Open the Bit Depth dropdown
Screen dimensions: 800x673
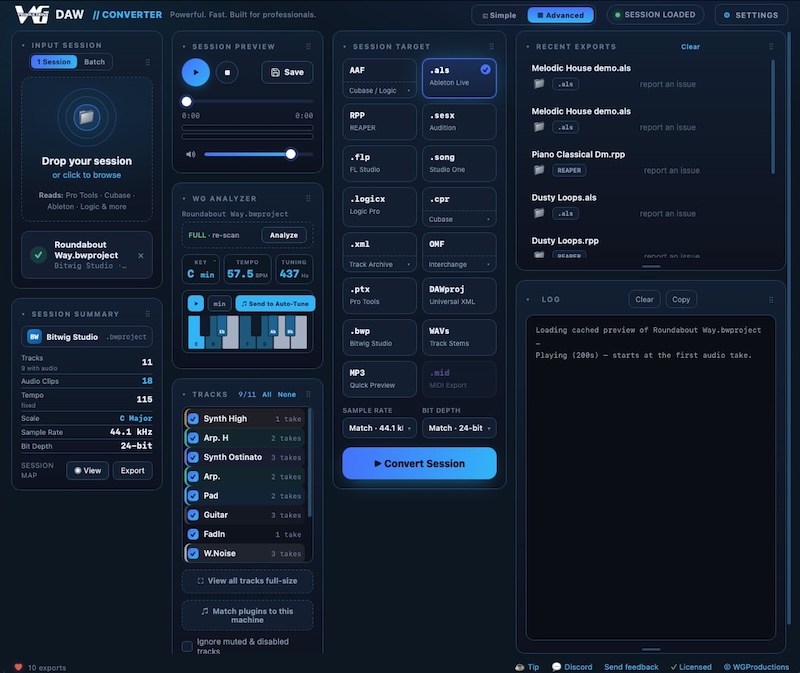459,428
